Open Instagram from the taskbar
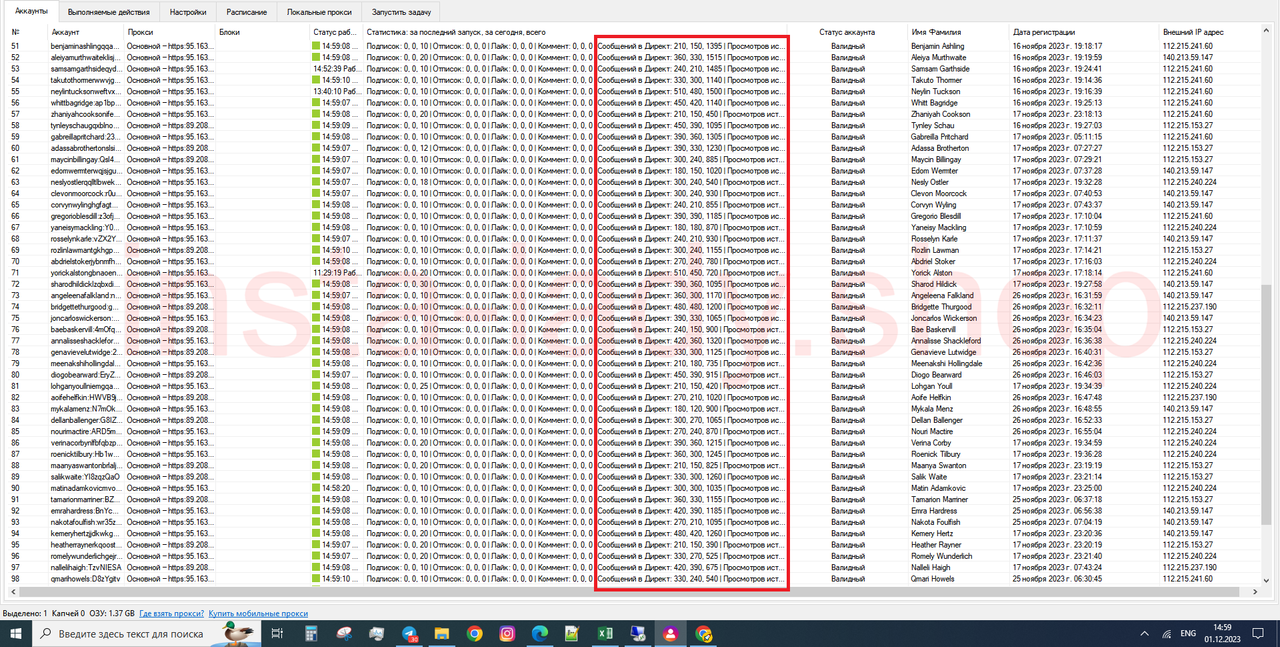 507,633
